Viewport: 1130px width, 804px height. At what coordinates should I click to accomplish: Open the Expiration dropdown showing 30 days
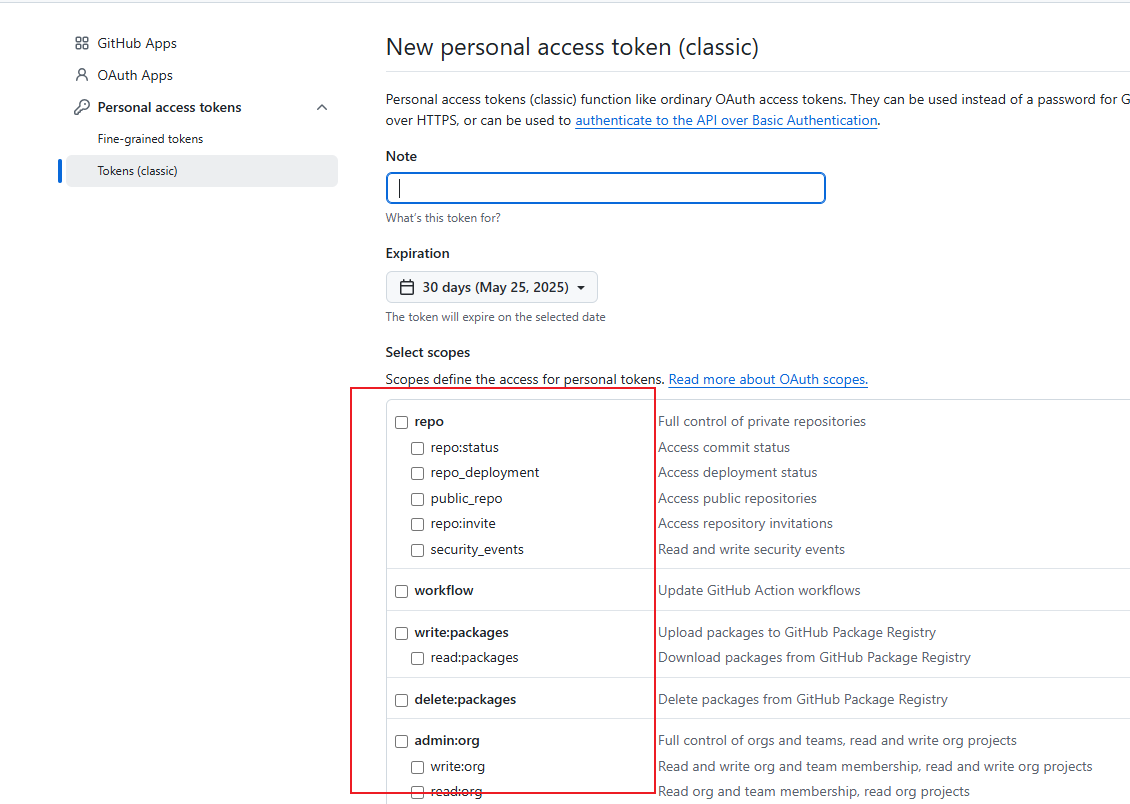[491, 286]
